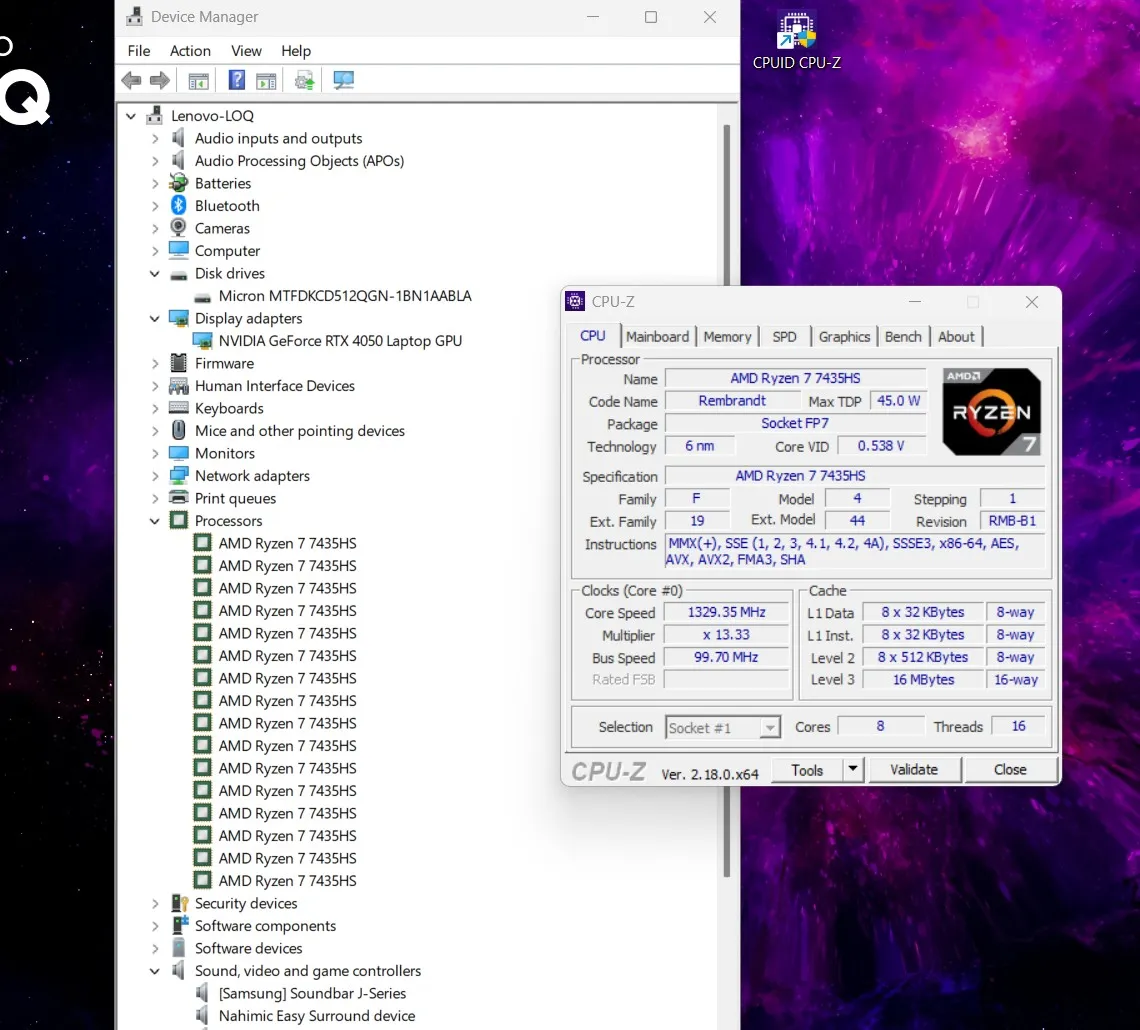Open the Graphics tab in CPU-Z
The height and width of the screenshot is (1030, 1140).
[844, 337]
